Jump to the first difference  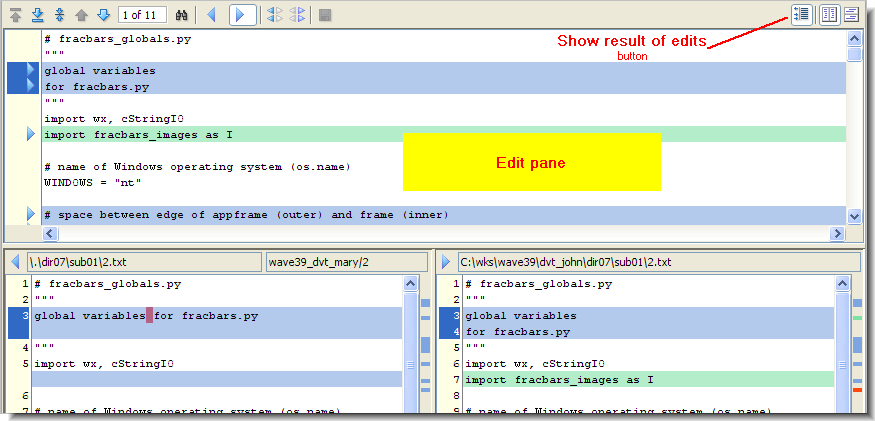pos(16,15)
